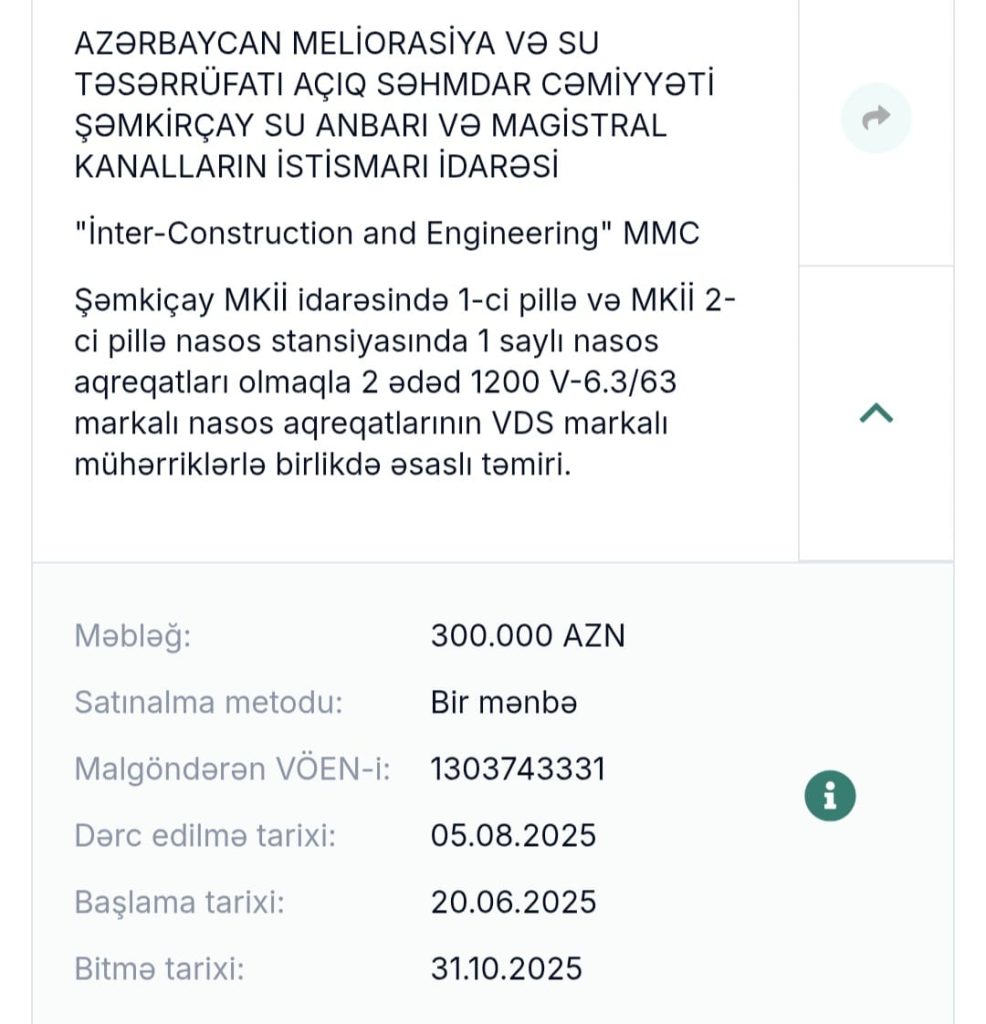Collapse the contract details with the chevron
The width and height of the screenshot is (986, 1024).
pos(876,413)
